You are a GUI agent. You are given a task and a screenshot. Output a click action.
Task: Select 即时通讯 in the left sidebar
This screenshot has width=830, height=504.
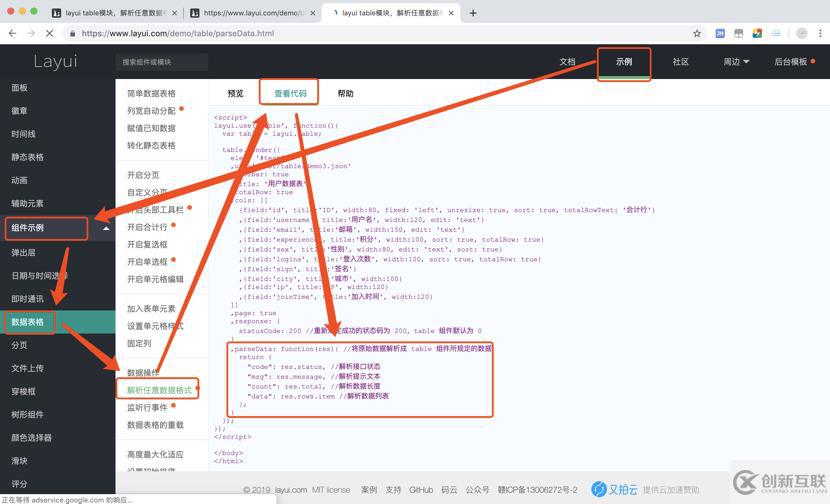pos(28,299)
